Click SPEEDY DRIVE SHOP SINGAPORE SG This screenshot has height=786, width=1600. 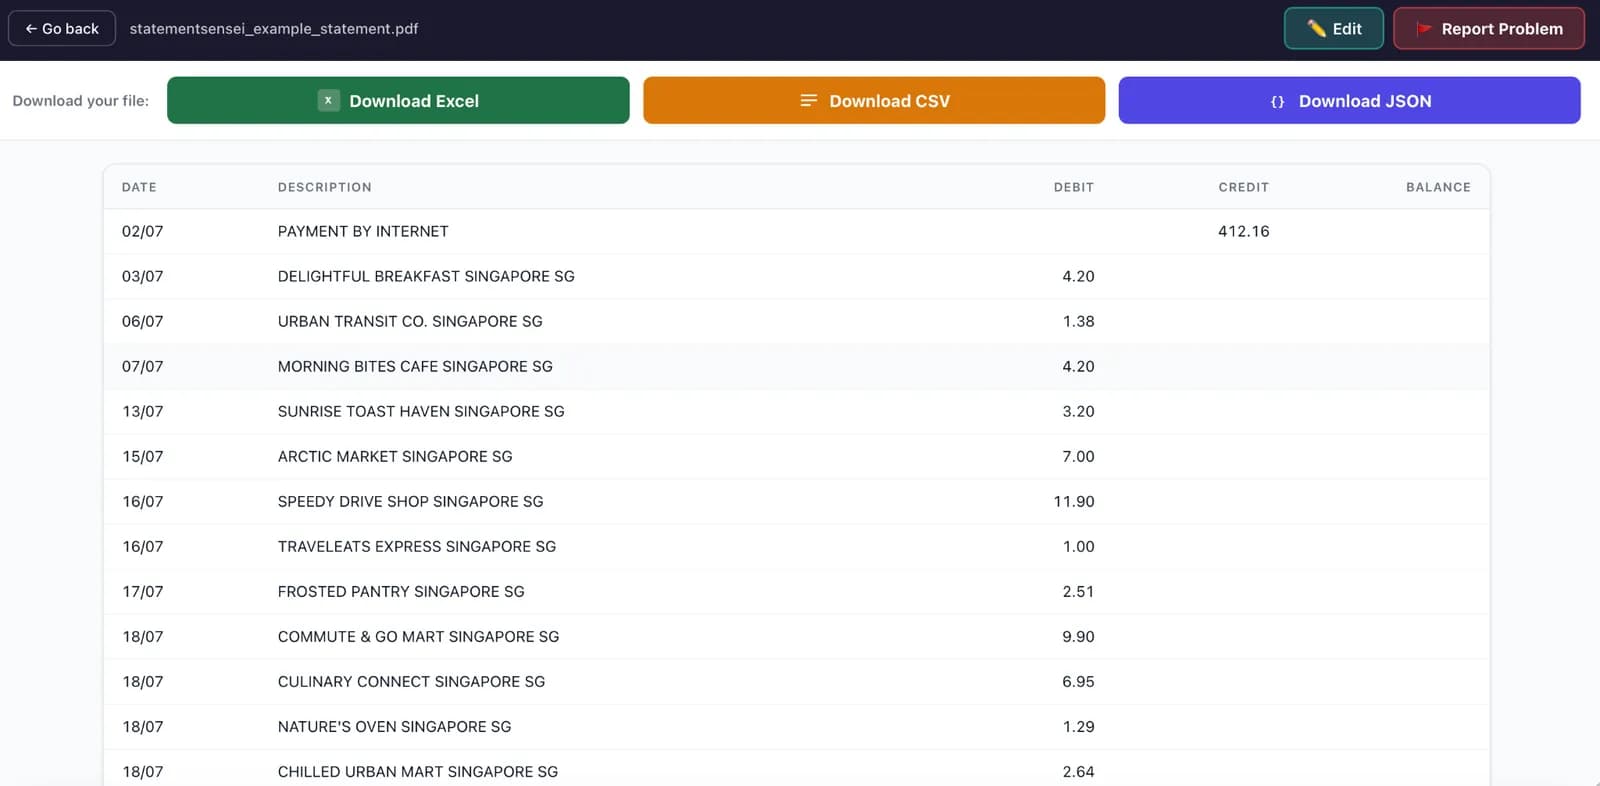411,501
